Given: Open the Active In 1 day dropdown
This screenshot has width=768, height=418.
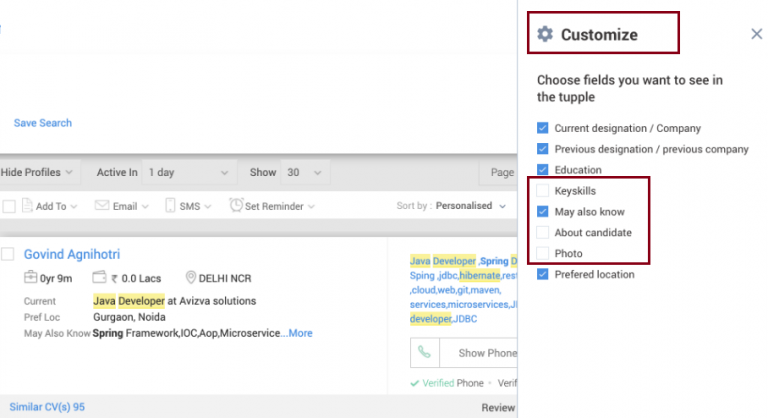Looking at the screenshot, I should click(189, 172).
